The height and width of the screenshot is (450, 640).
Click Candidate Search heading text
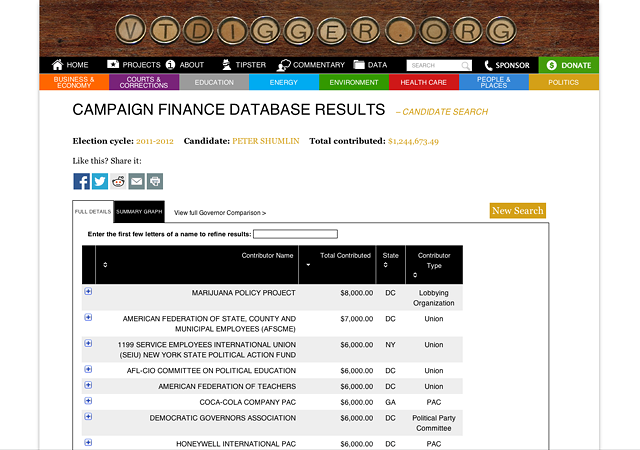pos(442,112)
